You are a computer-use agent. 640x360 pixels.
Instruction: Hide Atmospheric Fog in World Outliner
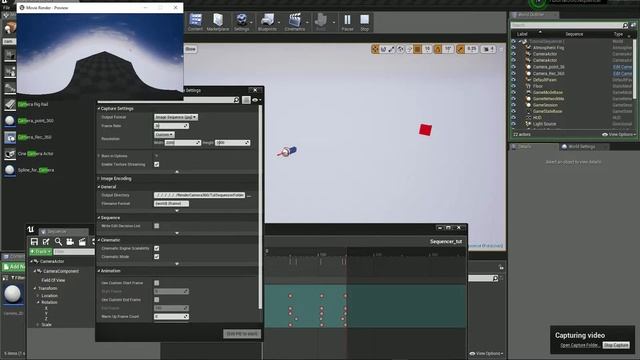tap(513, 47)
